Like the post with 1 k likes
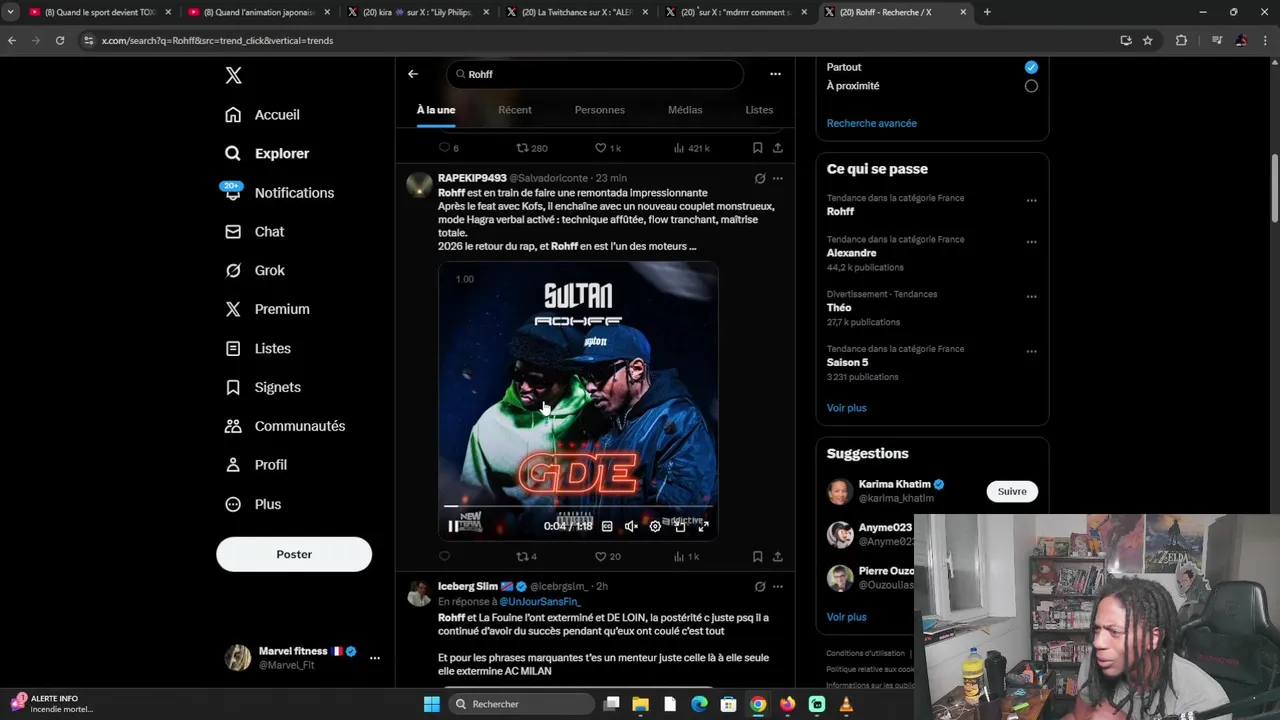Screen dimensions: 1280x720 (x=608, y=148)
